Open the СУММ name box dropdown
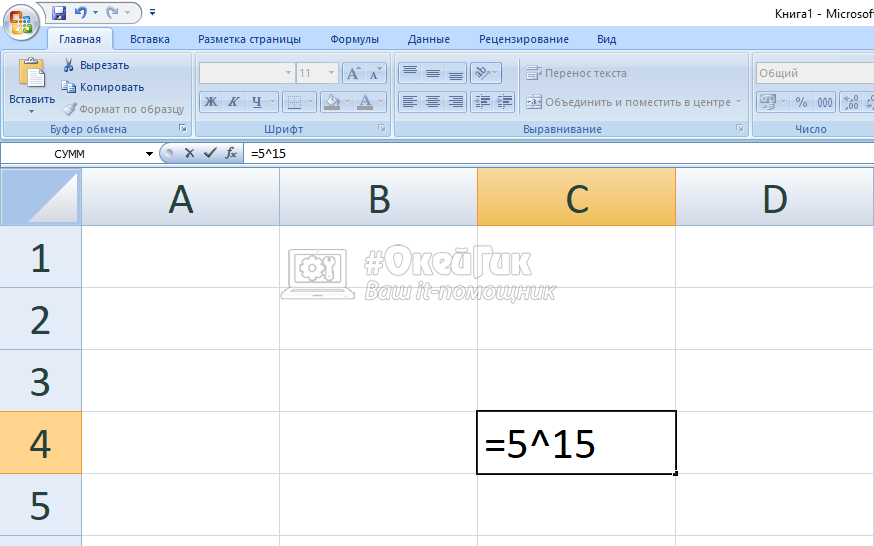This screenshot has height=546, width=874. (150, 154)
